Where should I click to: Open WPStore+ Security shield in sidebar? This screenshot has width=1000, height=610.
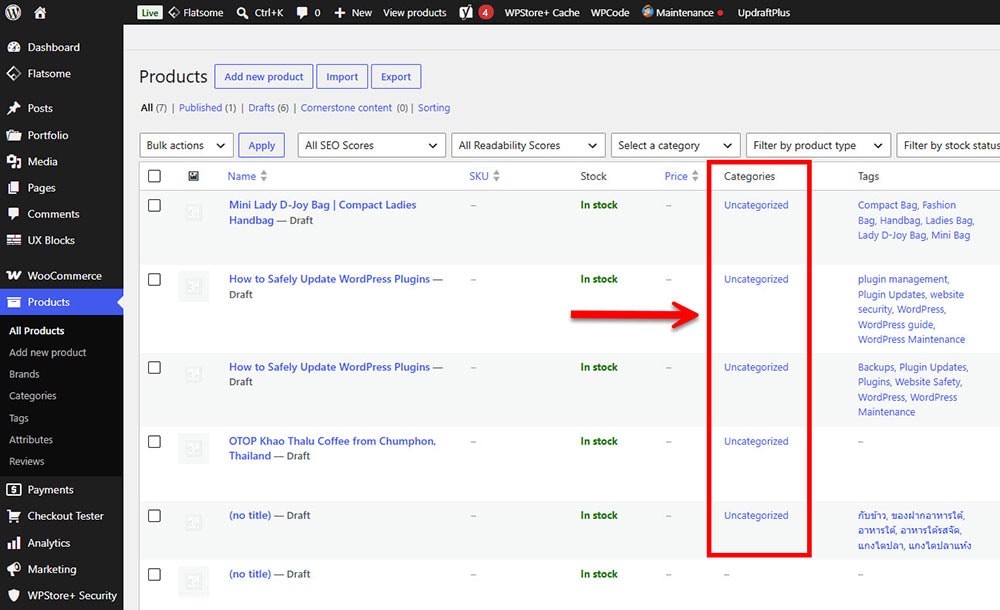[13, 595]
